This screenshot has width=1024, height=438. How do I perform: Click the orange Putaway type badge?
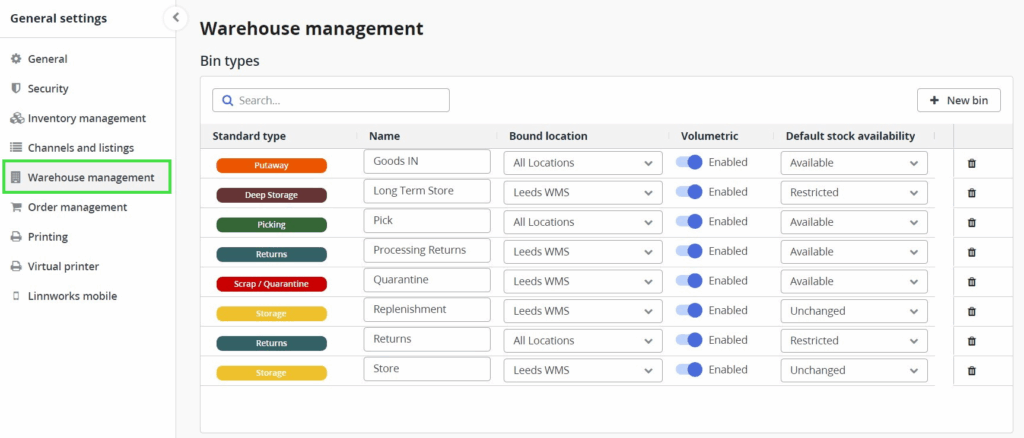tap(272, 166)
